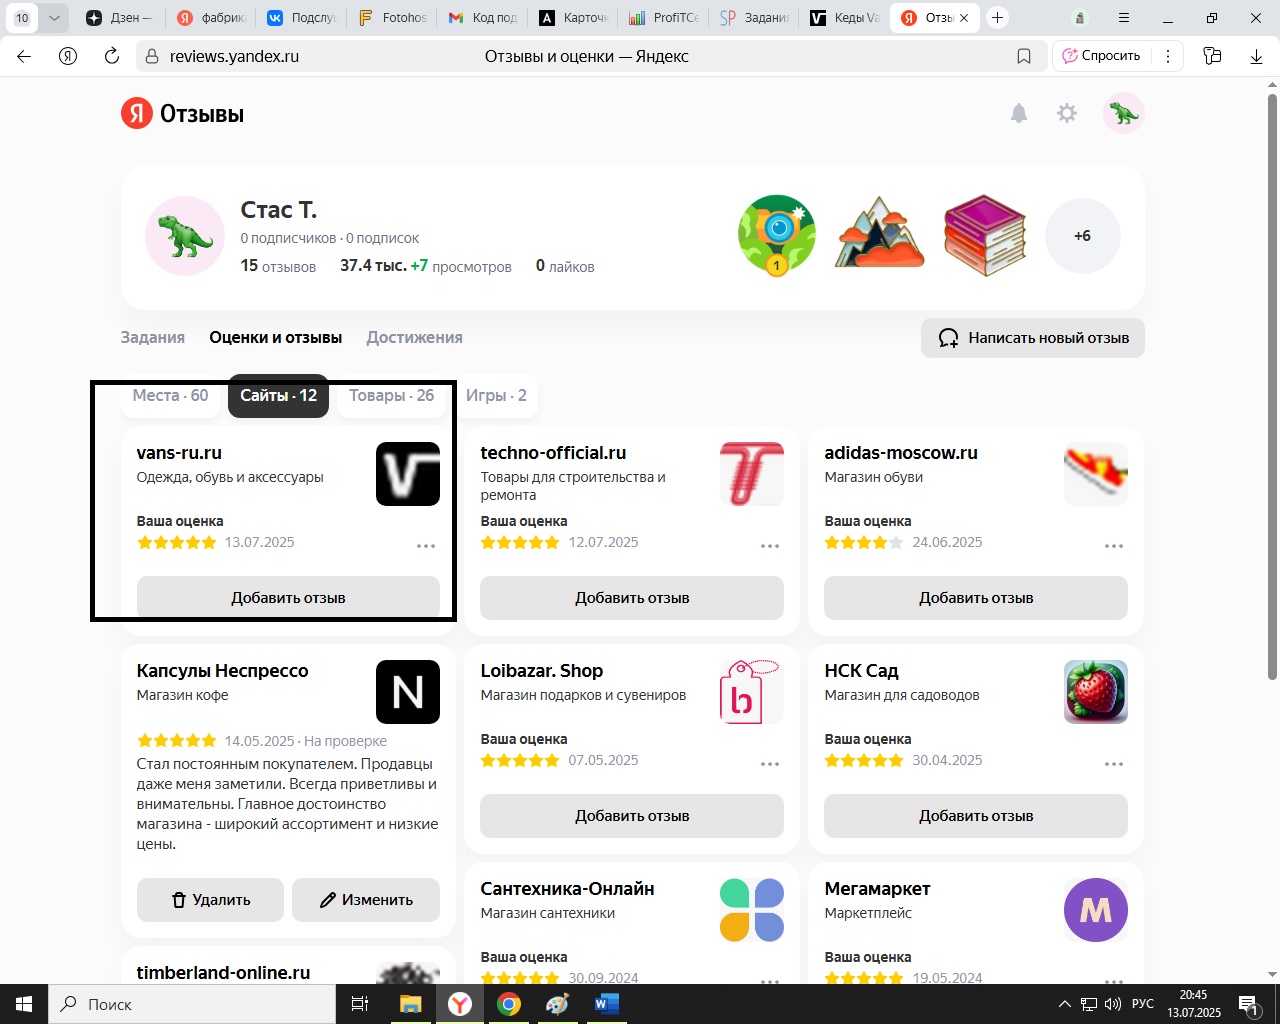Viewport: 1280px width, 1024px height.
Task: Click the browser back arrow
Action: [24, 56]
